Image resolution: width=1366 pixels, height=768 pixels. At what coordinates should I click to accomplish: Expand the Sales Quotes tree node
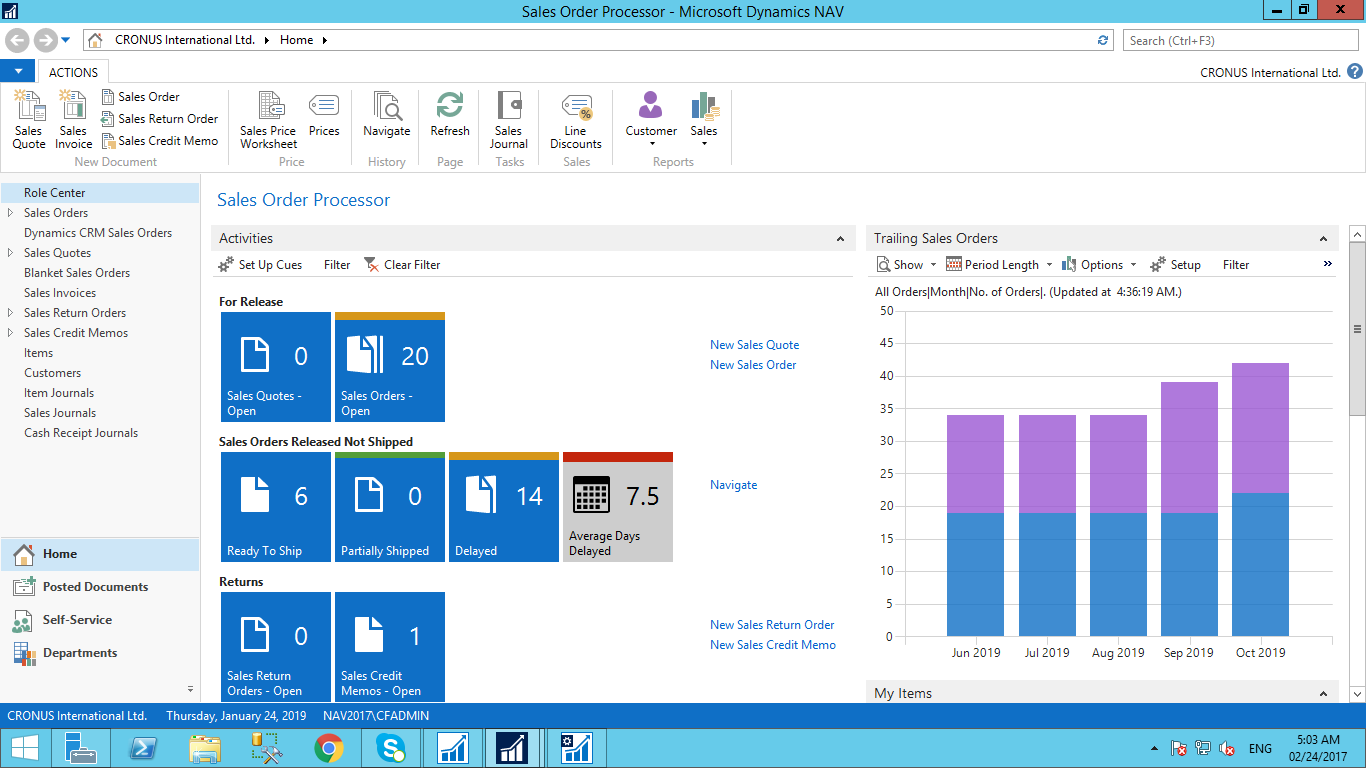coord(10,253)
